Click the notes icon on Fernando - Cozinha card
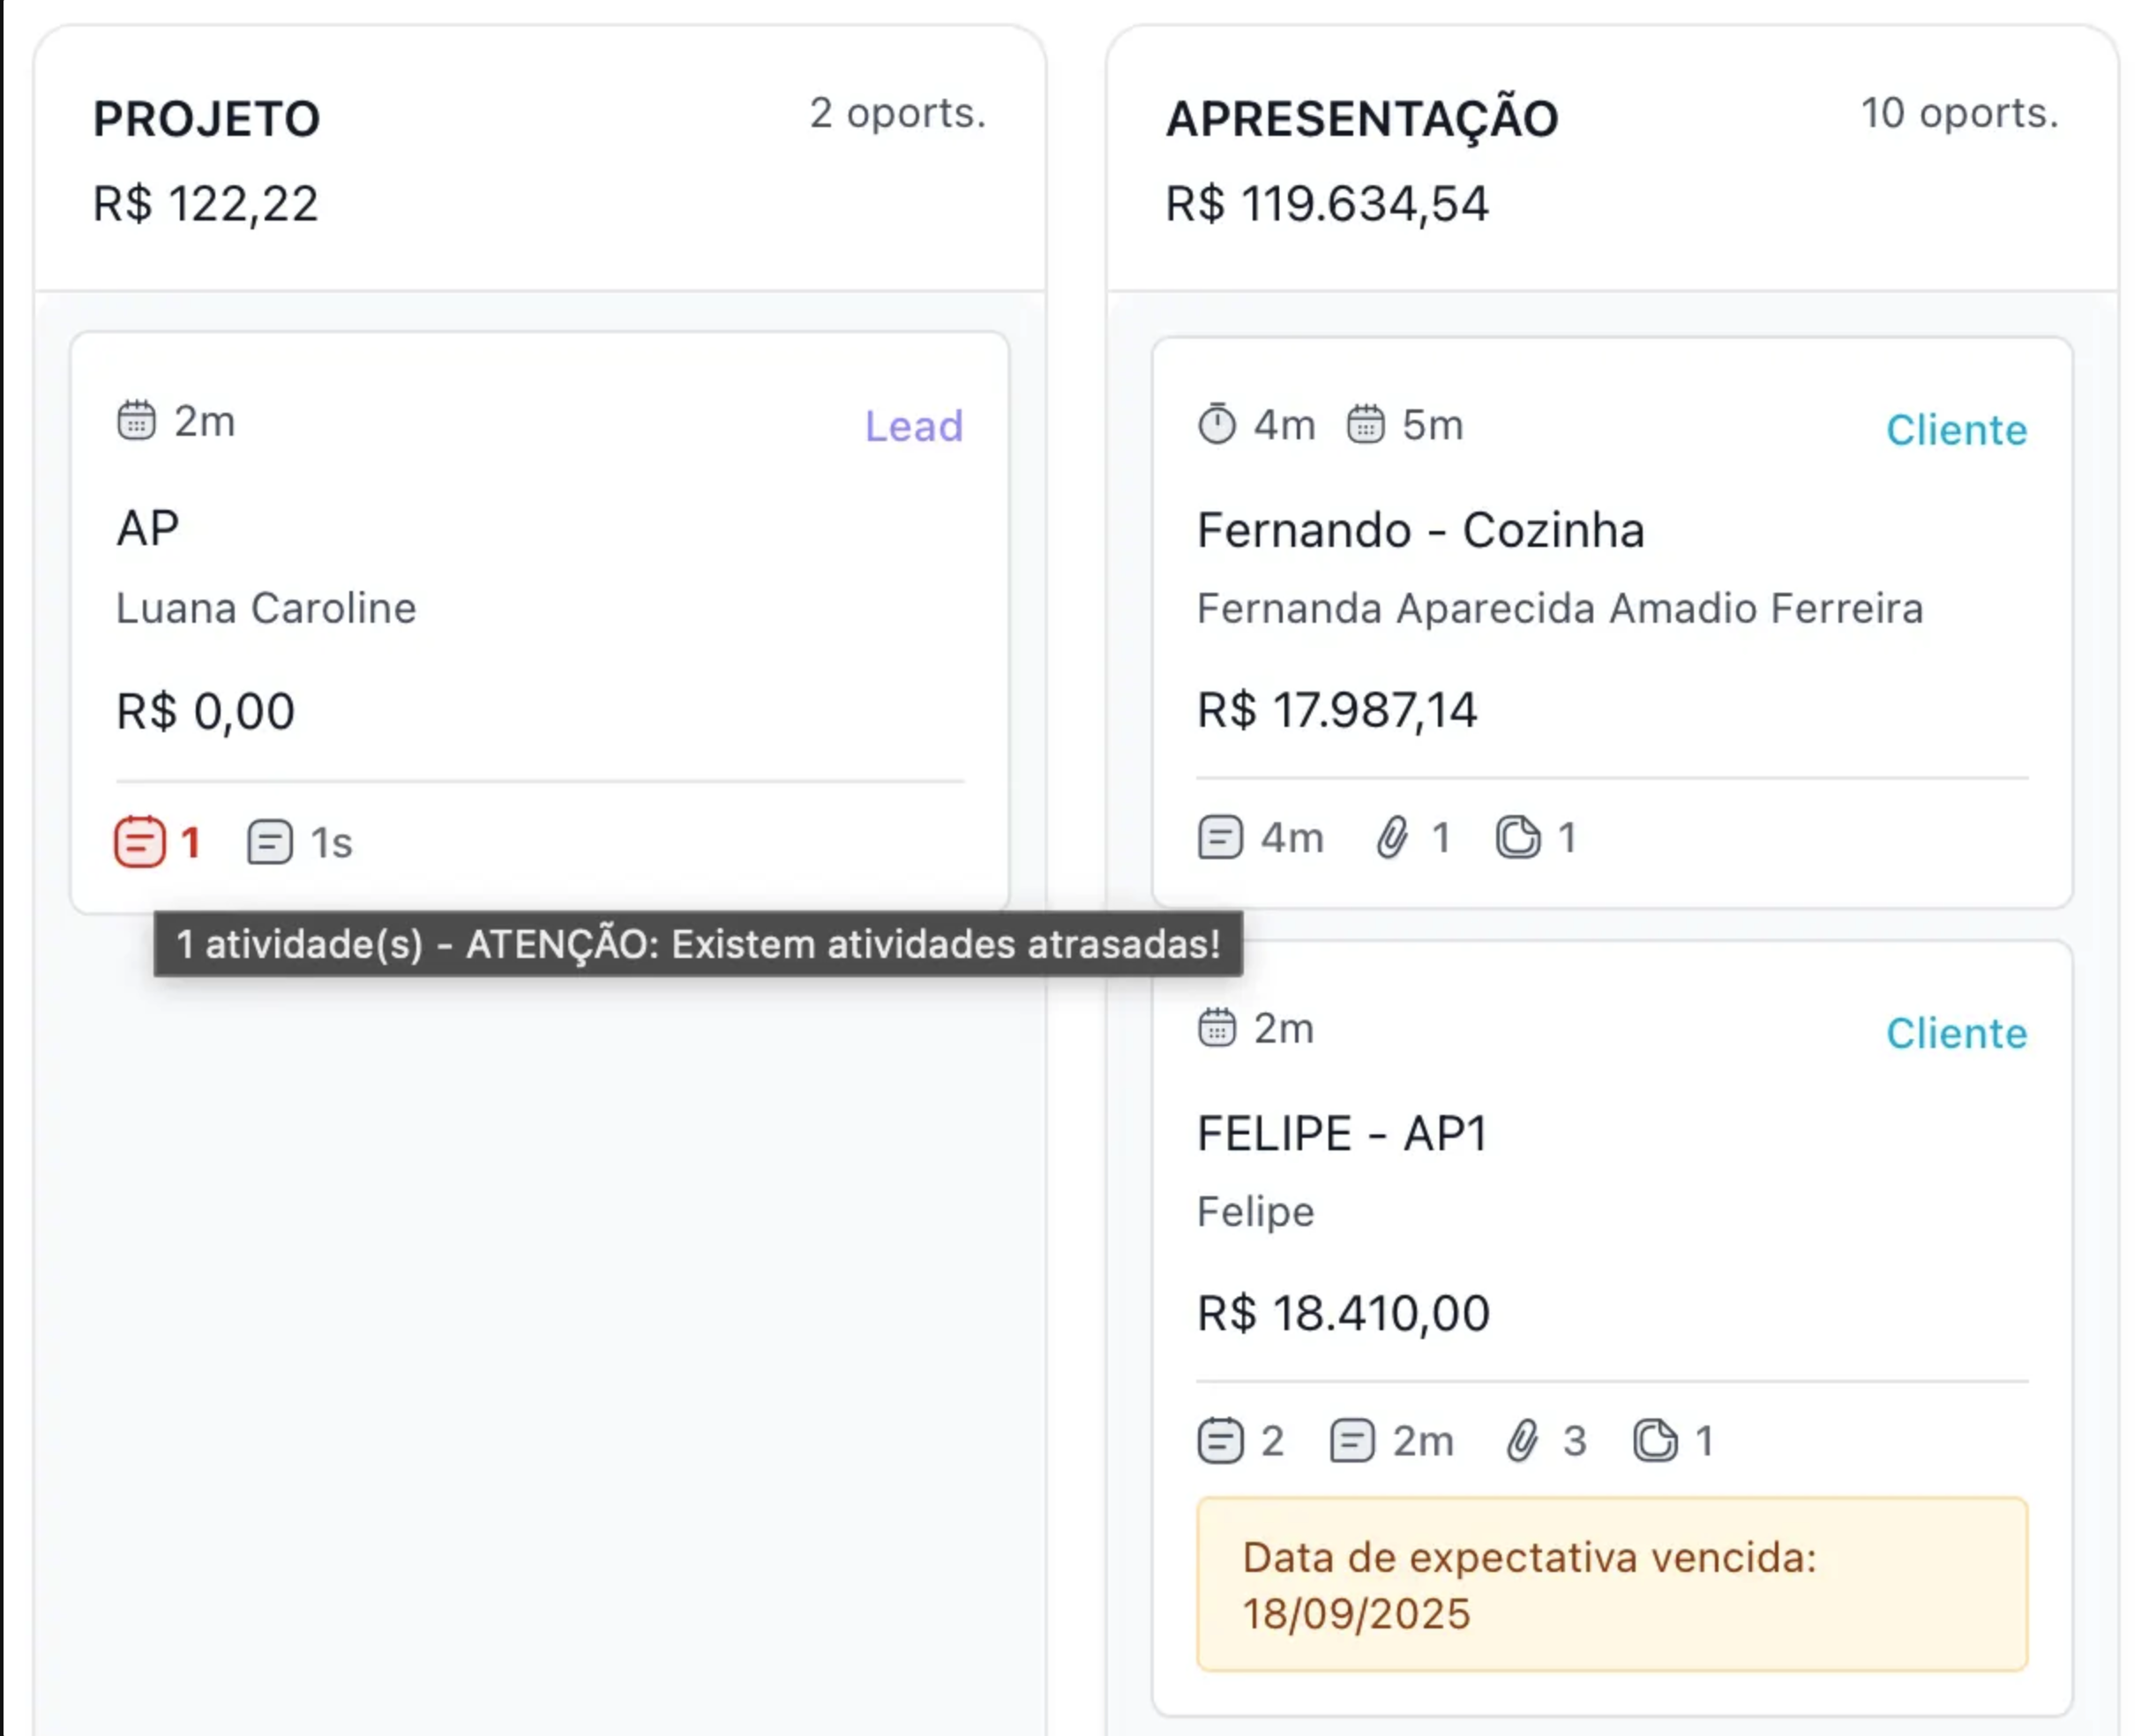This screenshot has height=1736, width=2149. point(1220,838)
